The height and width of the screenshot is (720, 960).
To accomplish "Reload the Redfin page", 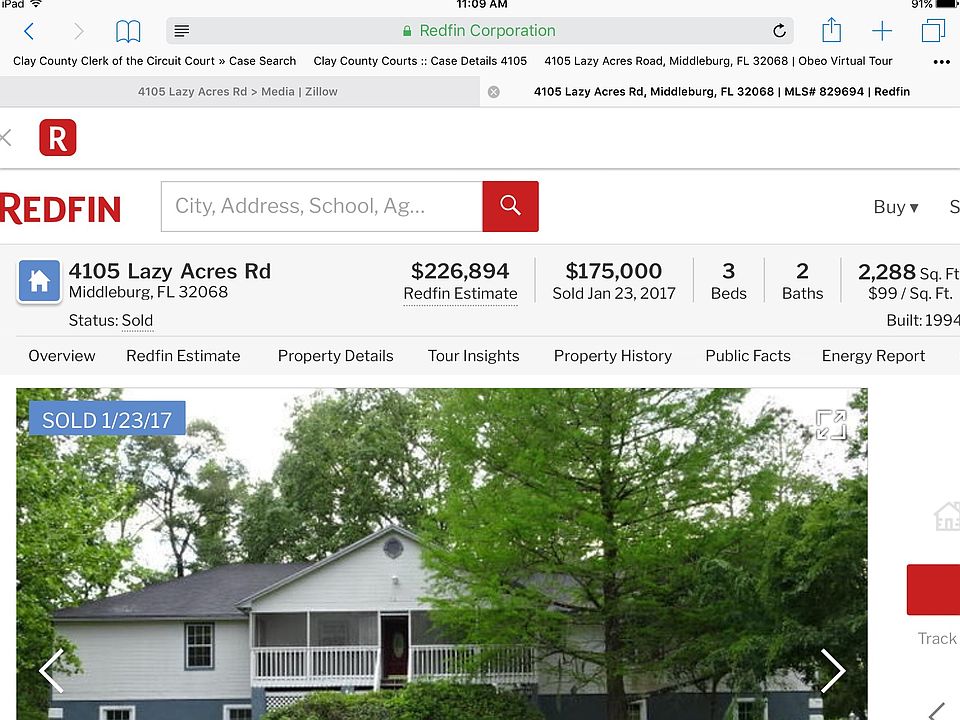I will click(x=779, y=31).
